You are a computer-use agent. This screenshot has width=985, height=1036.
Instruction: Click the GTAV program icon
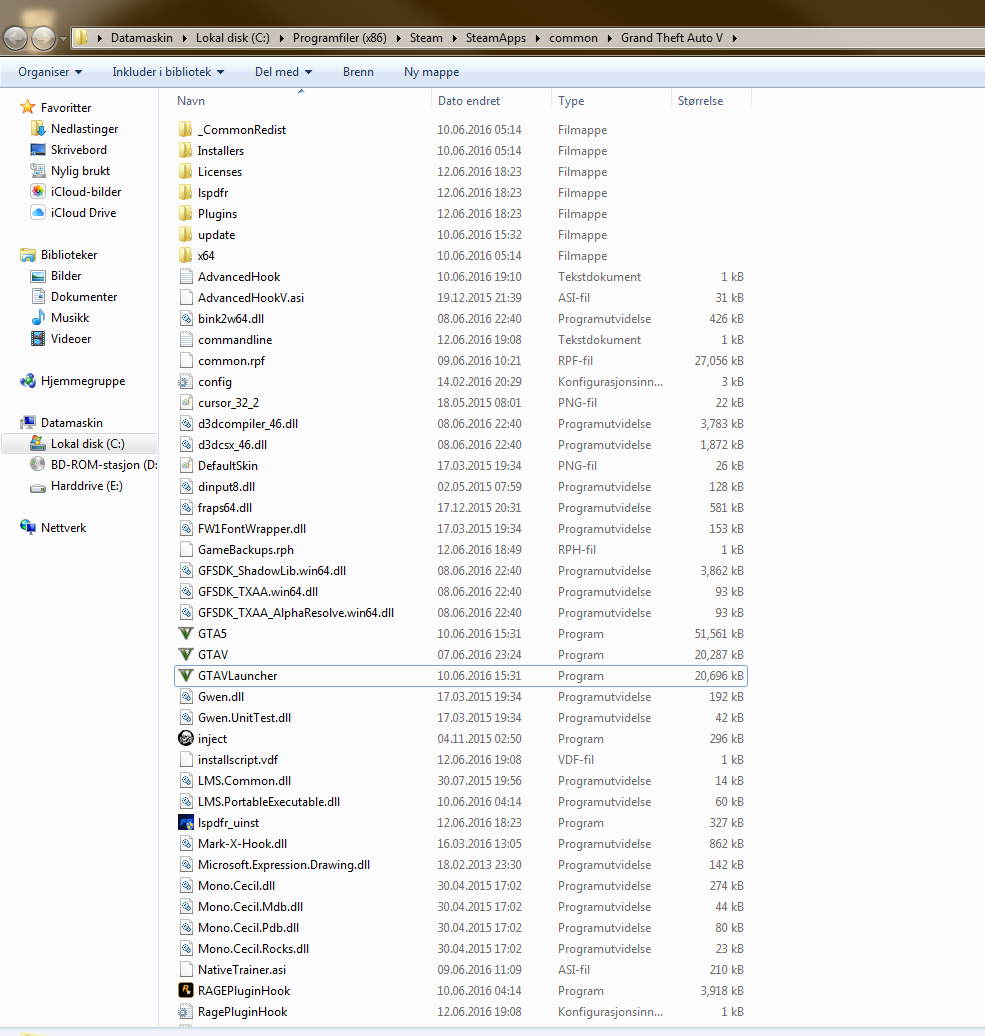click(186, 655)
